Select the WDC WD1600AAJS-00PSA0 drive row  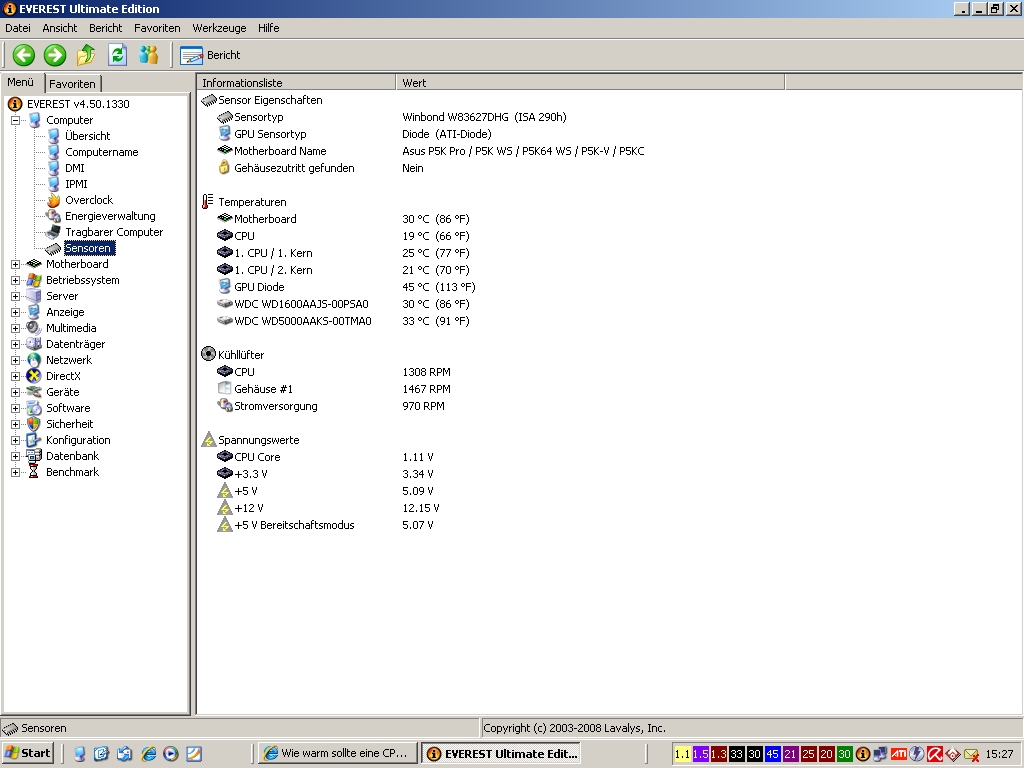343,304
